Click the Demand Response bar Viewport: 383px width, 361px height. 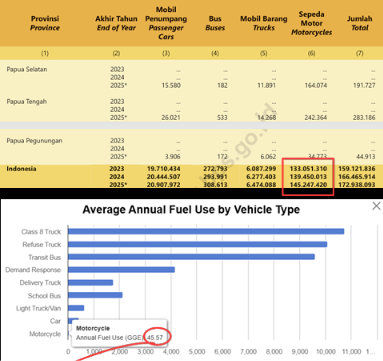pyautogui.click(x=121, y=269)
